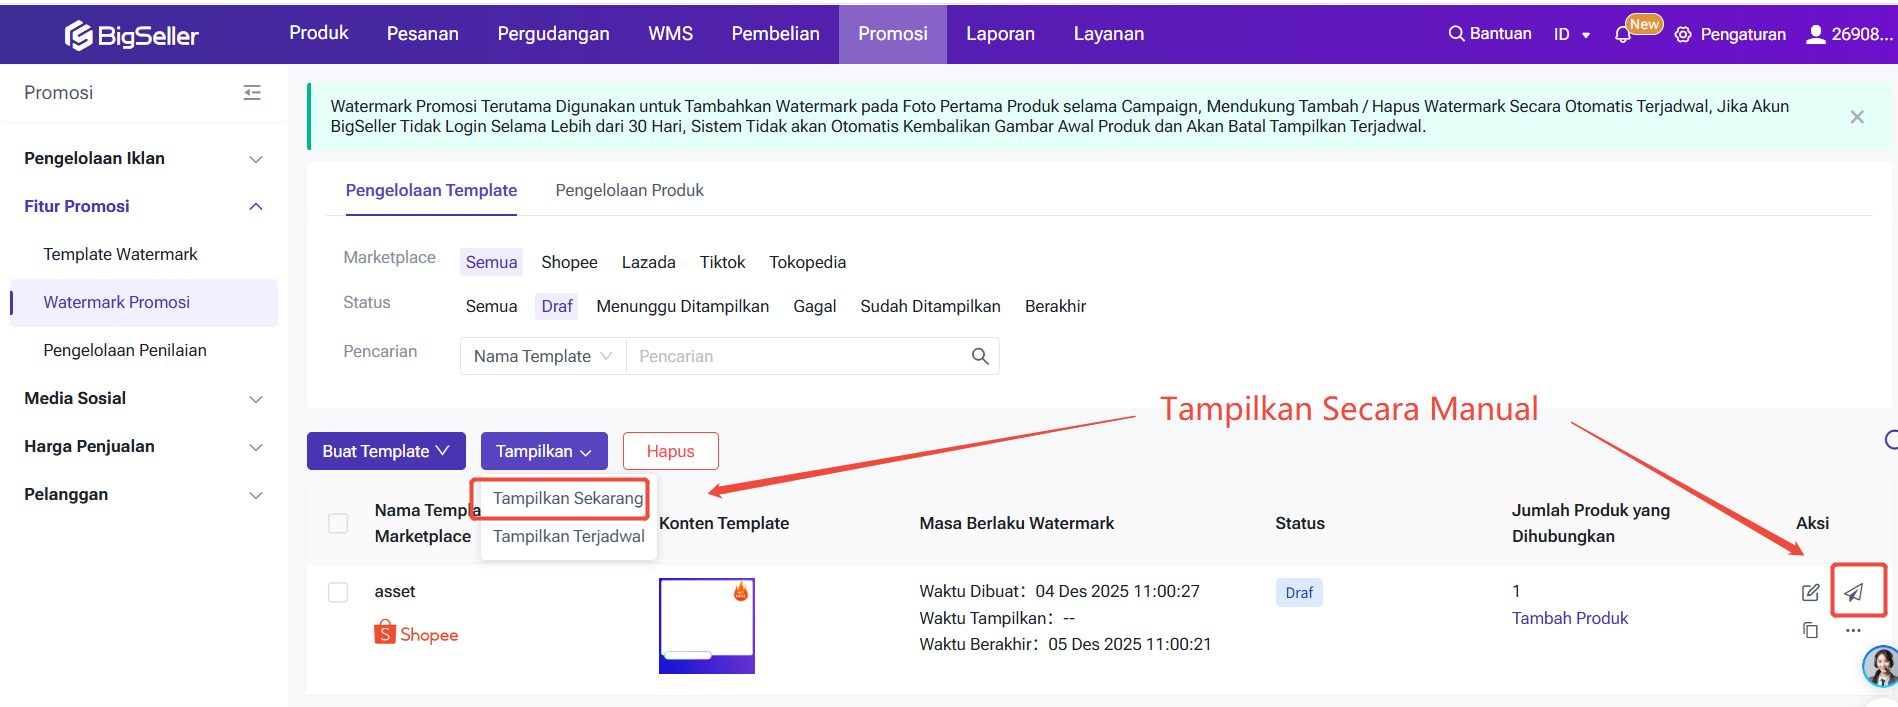Image resolution: width=1898 pixels, height=707 pixels.
Task: Click the copy template icon in Aksi
Action: click(1810, 630)
